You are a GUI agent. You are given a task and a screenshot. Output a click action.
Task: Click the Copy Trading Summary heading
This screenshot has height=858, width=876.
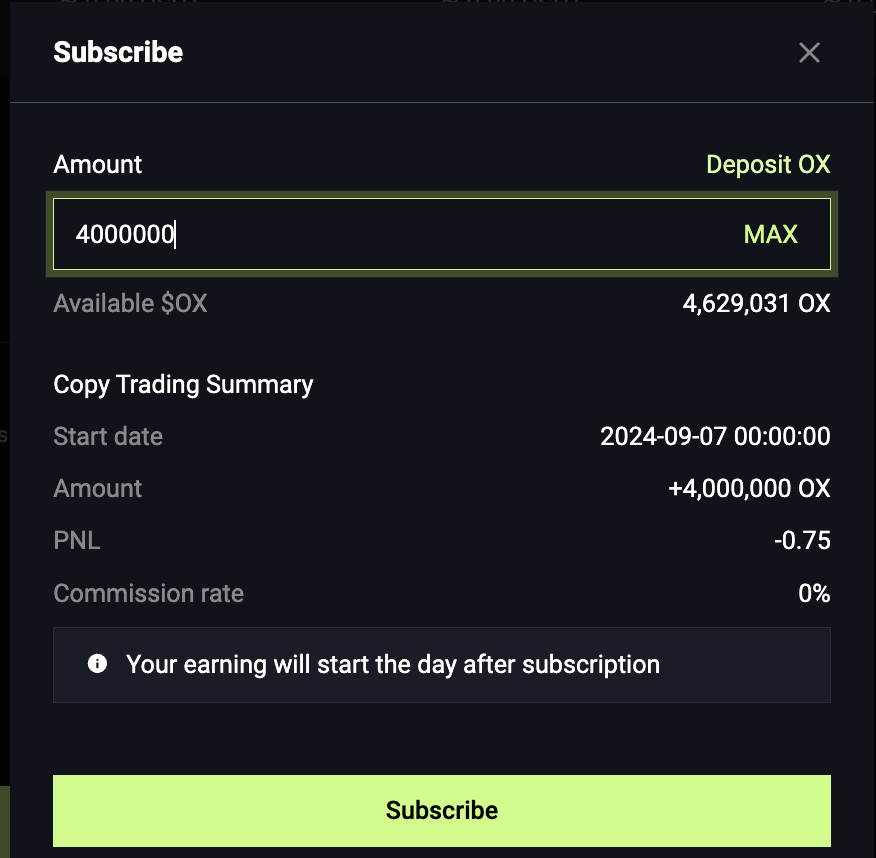click(x=183, y=384)
